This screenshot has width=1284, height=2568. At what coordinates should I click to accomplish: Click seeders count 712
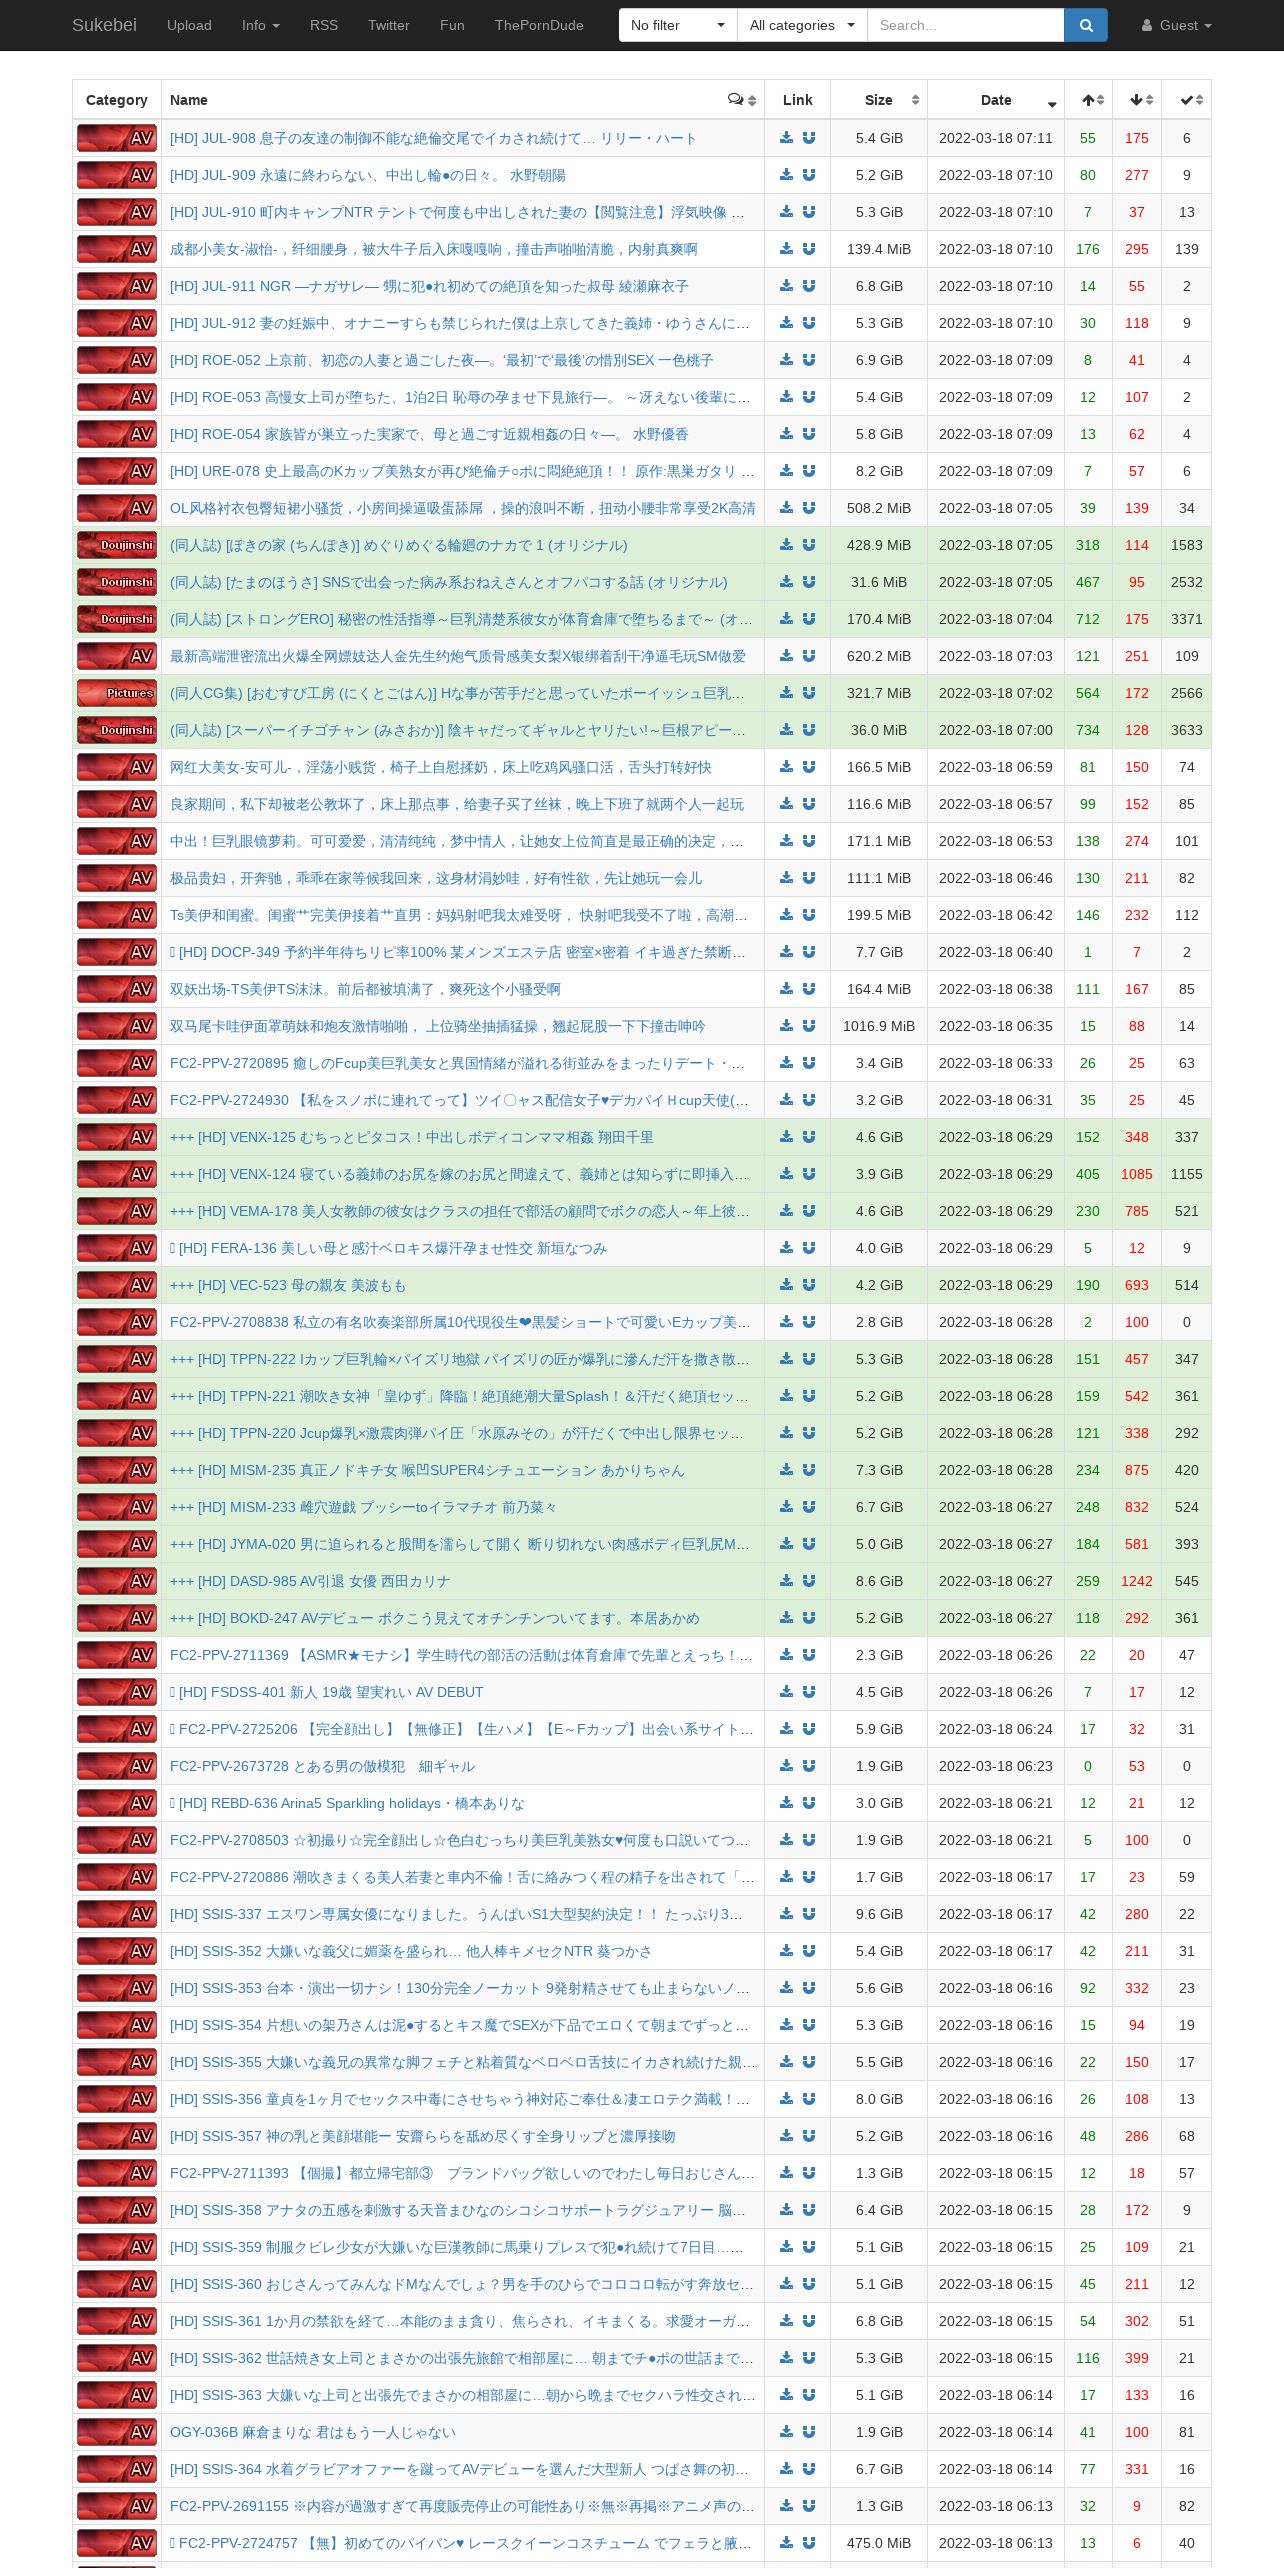pos(1088,619)
